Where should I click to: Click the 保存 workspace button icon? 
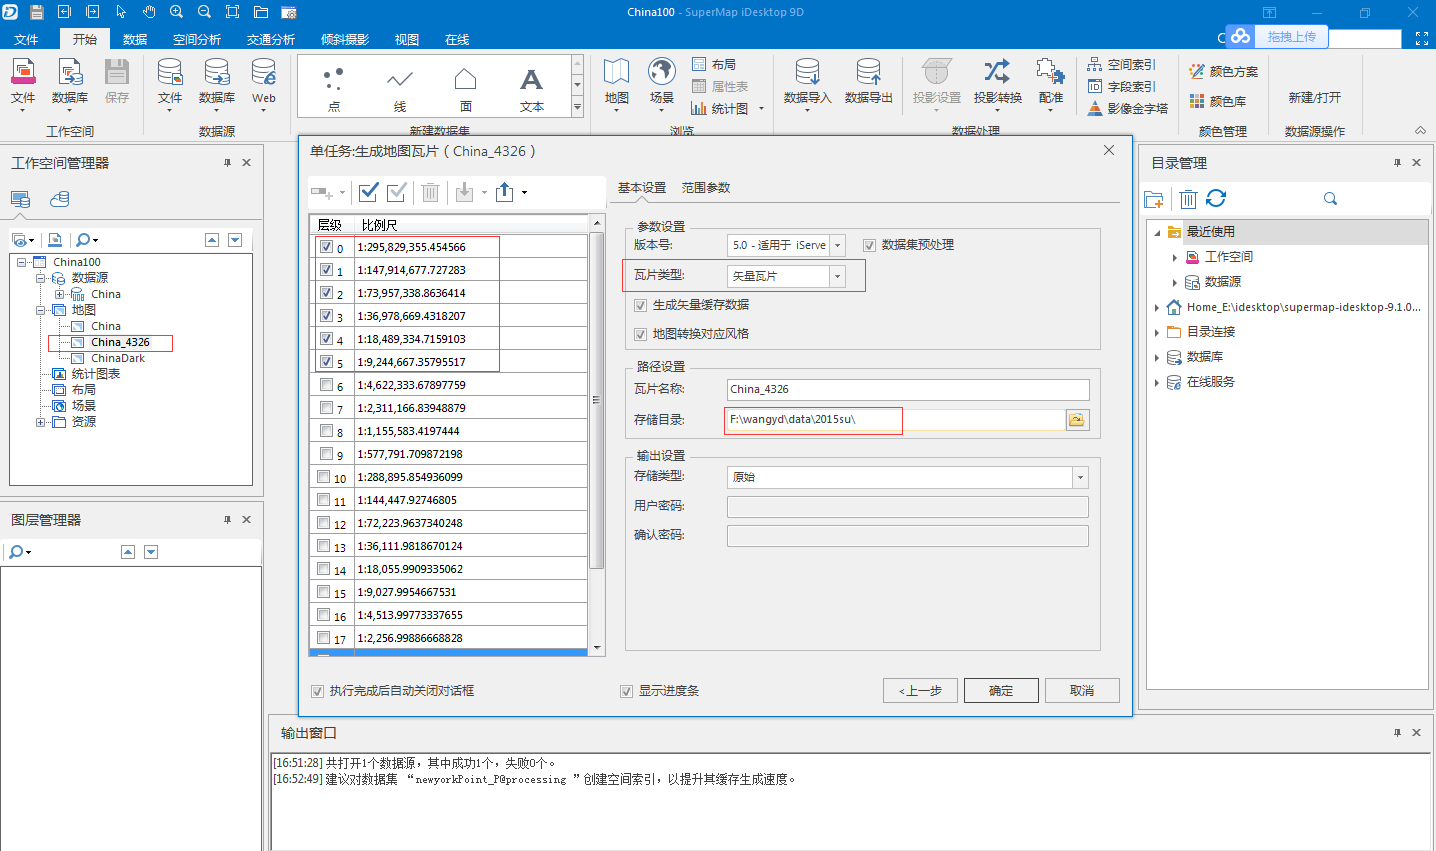(117, 73)
